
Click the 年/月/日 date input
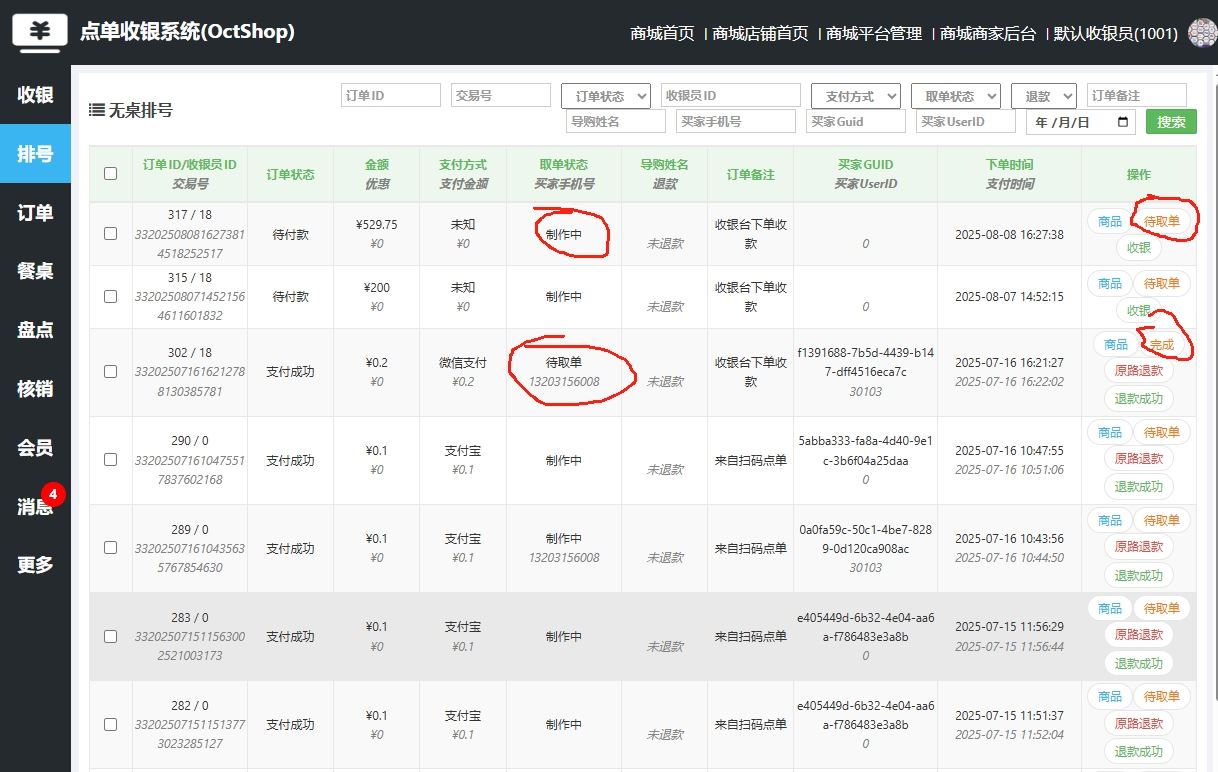click(1081, 122)
